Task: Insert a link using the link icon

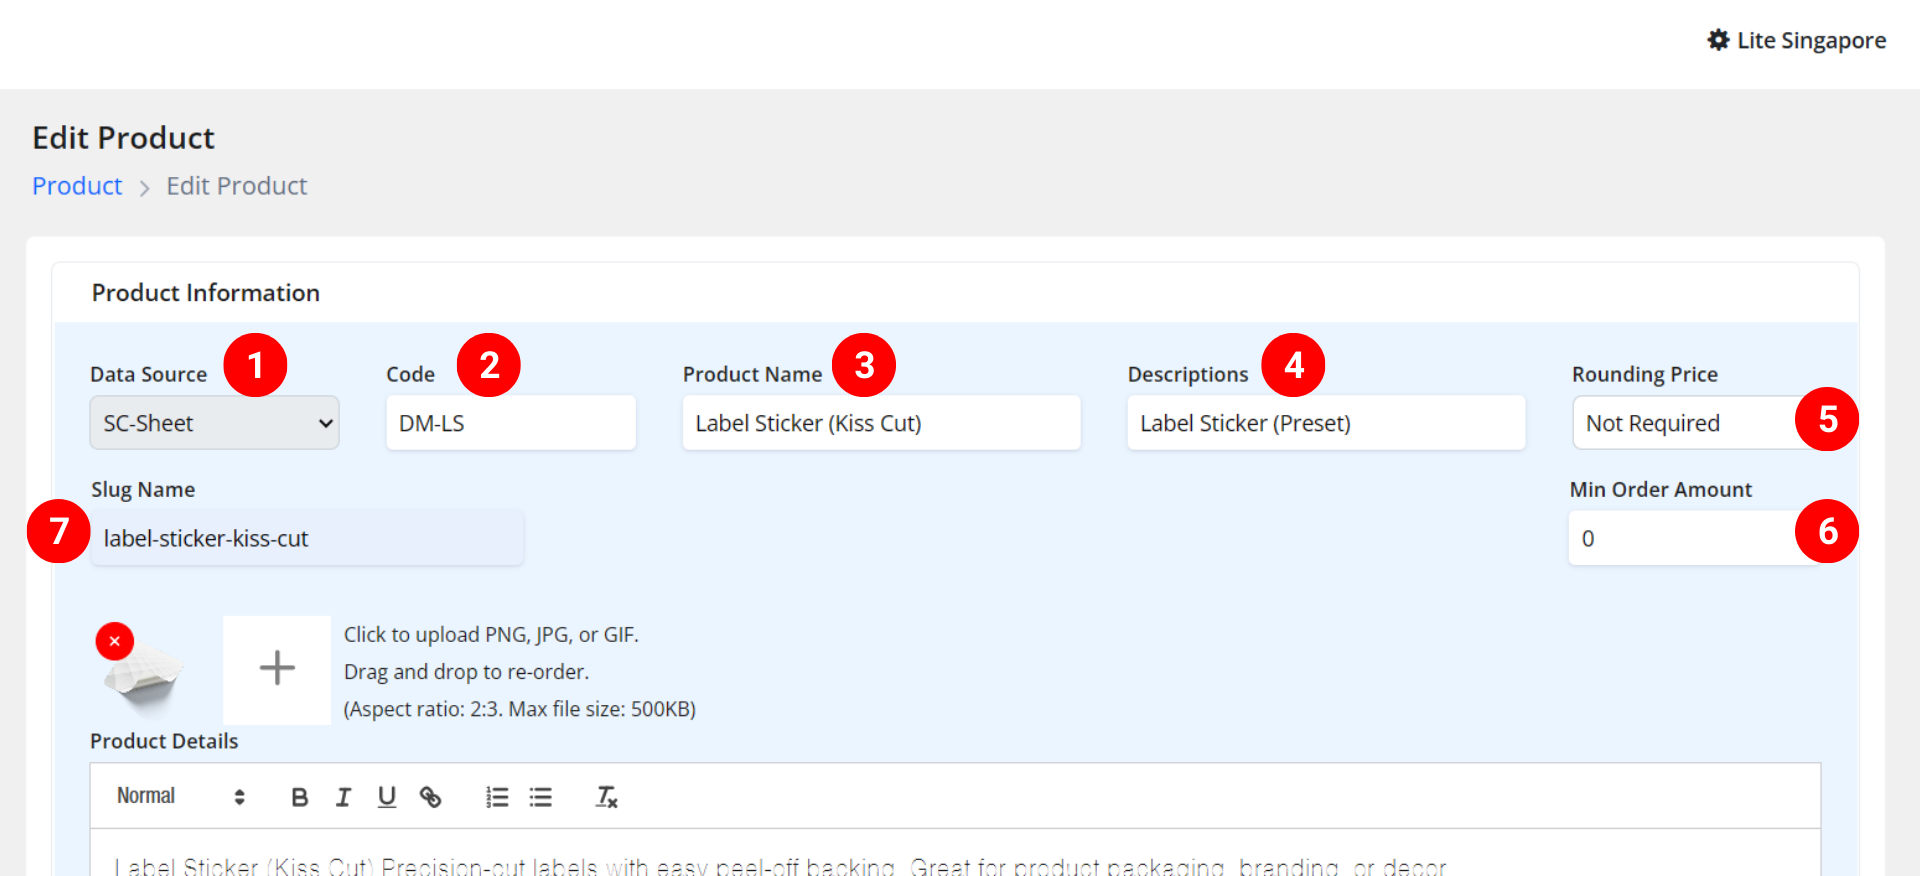Action: (430, 797)
